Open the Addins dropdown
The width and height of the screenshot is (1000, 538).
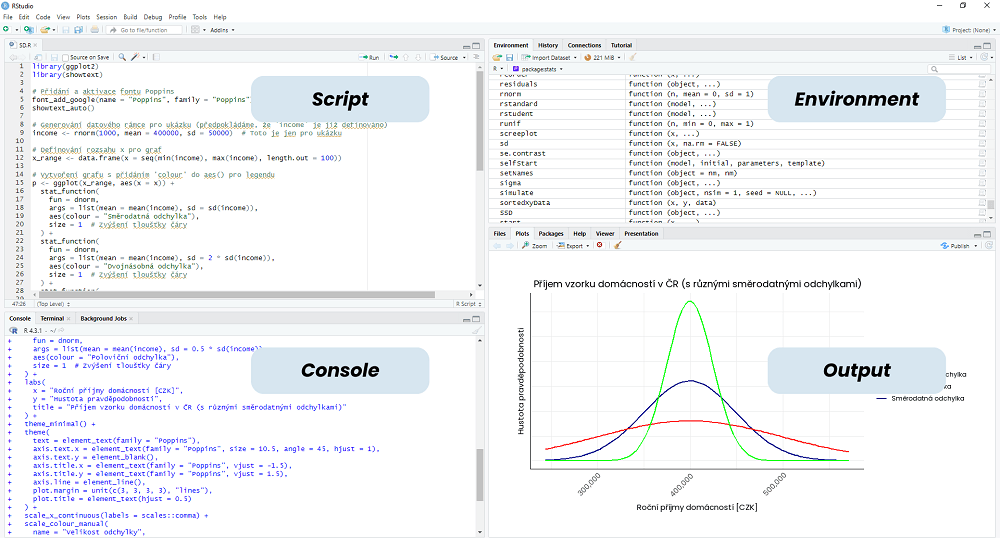point(223,30)
